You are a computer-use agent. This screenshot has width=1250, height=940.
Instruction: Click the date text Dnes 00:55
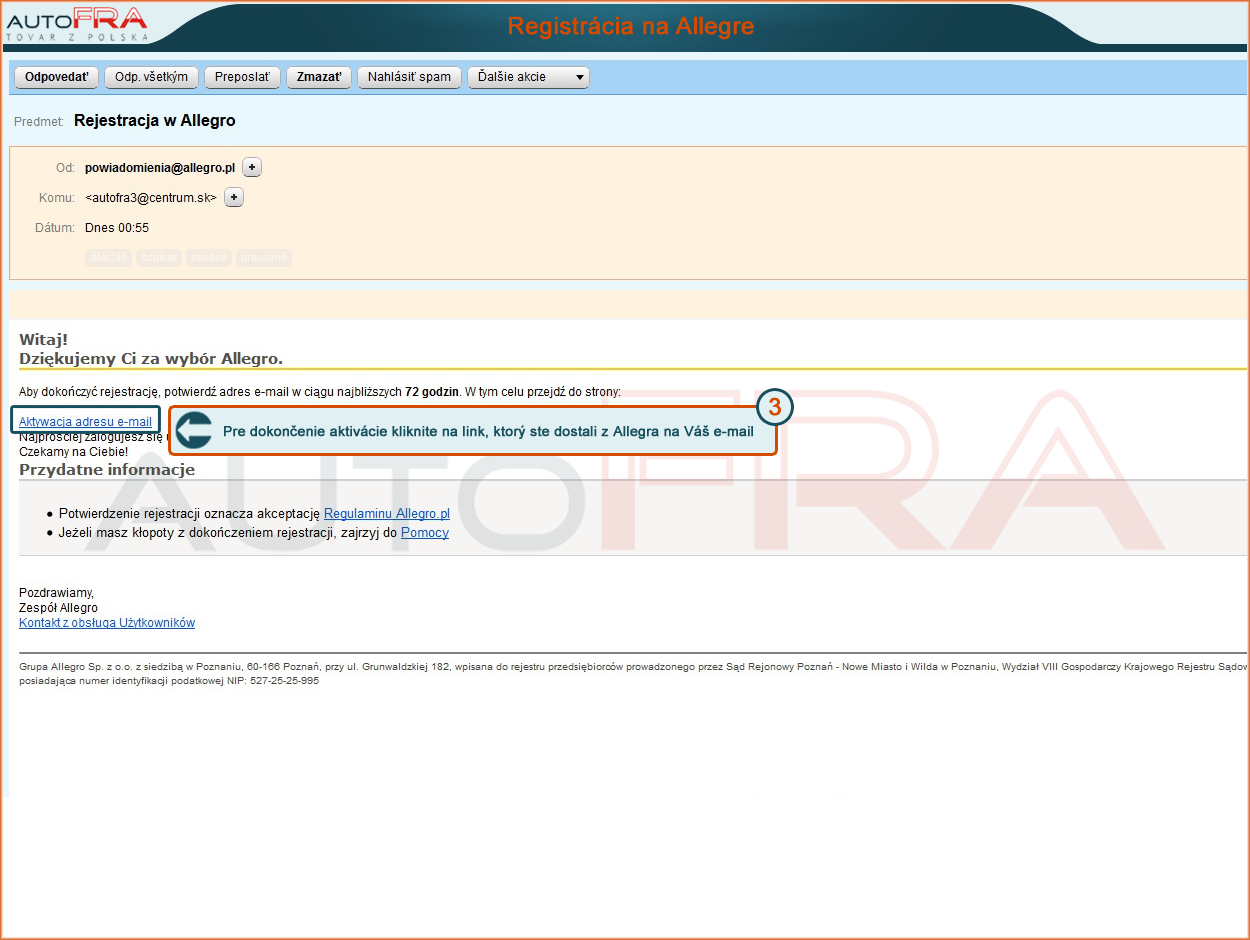point(117,228)
